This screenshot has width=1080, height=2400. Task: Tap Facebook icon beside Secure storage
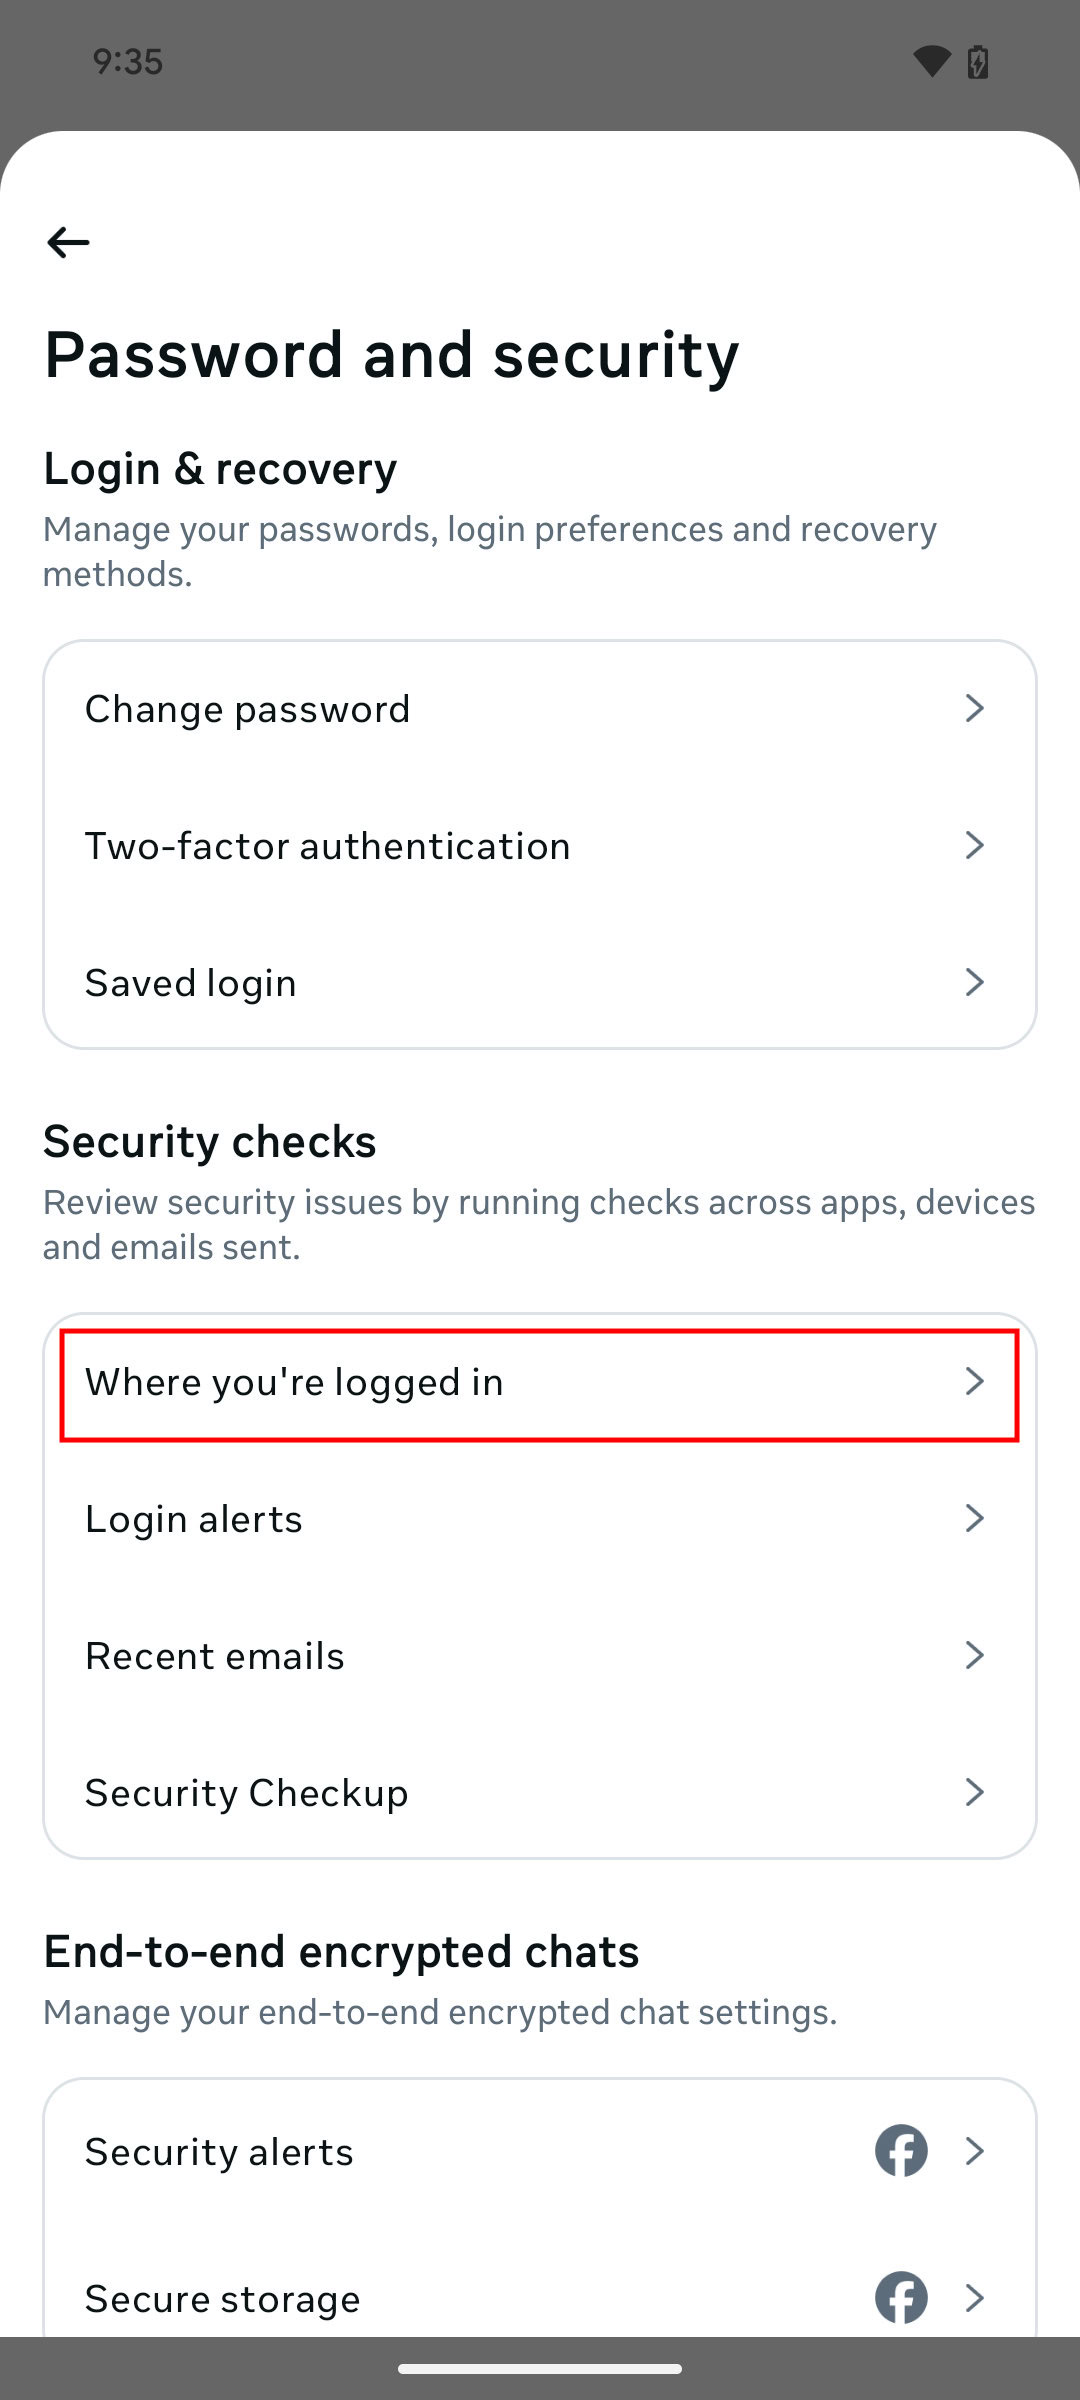pyautogui.click(x=901, y=2297)
